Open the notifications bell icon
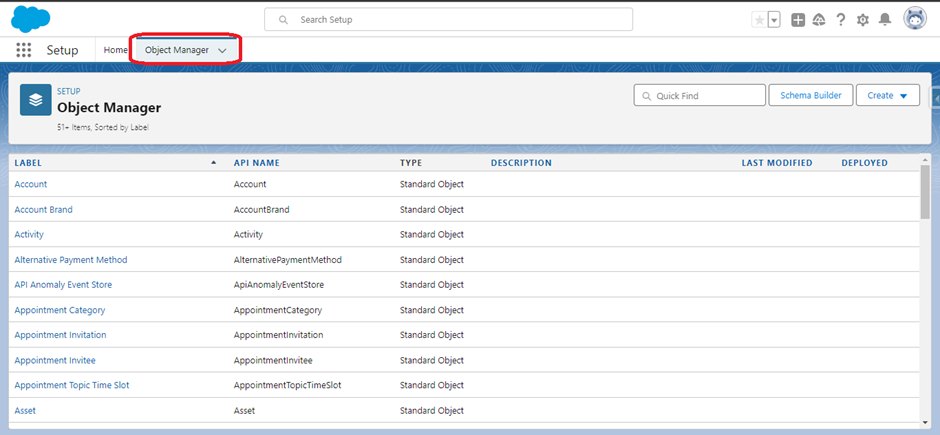 [x=885, y=20]
